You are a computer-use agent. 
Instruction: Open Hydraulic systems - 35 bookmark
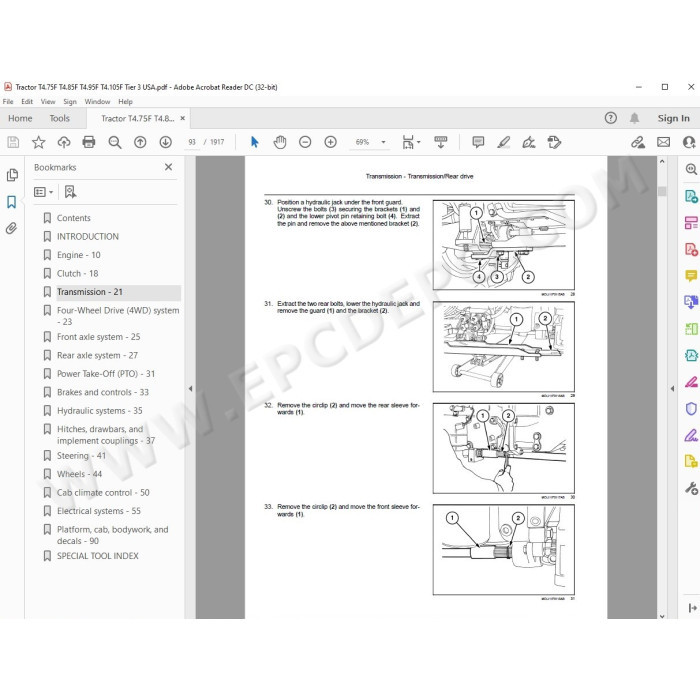point(100,411)
